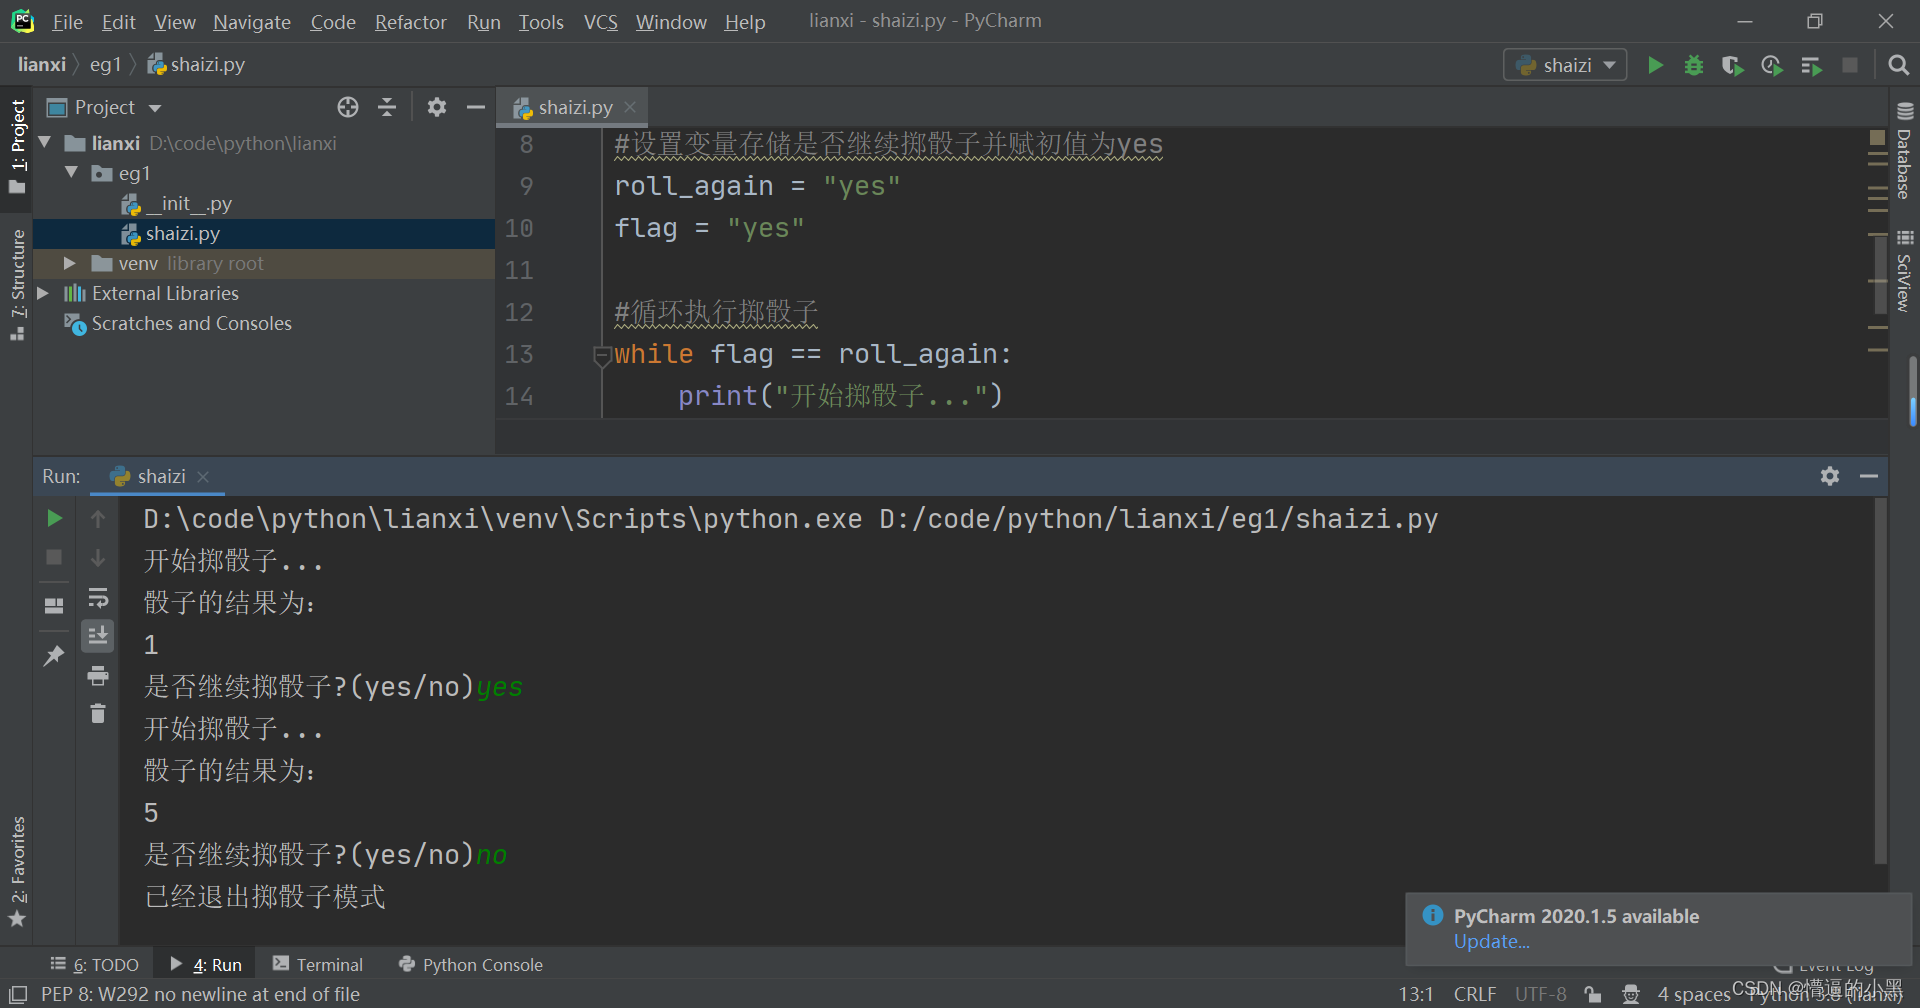Collapse all in Project panel
Screen dimensions: 1920x1008
[x=387, y=107]
